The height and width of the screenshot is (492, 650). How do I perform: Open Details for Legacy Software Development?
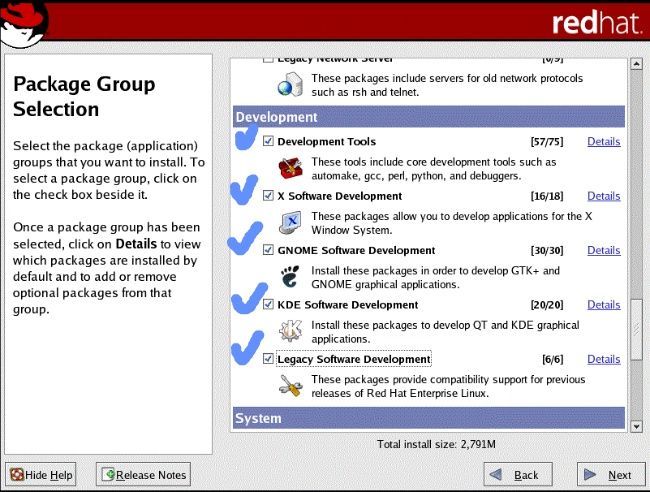coord(604,359)
